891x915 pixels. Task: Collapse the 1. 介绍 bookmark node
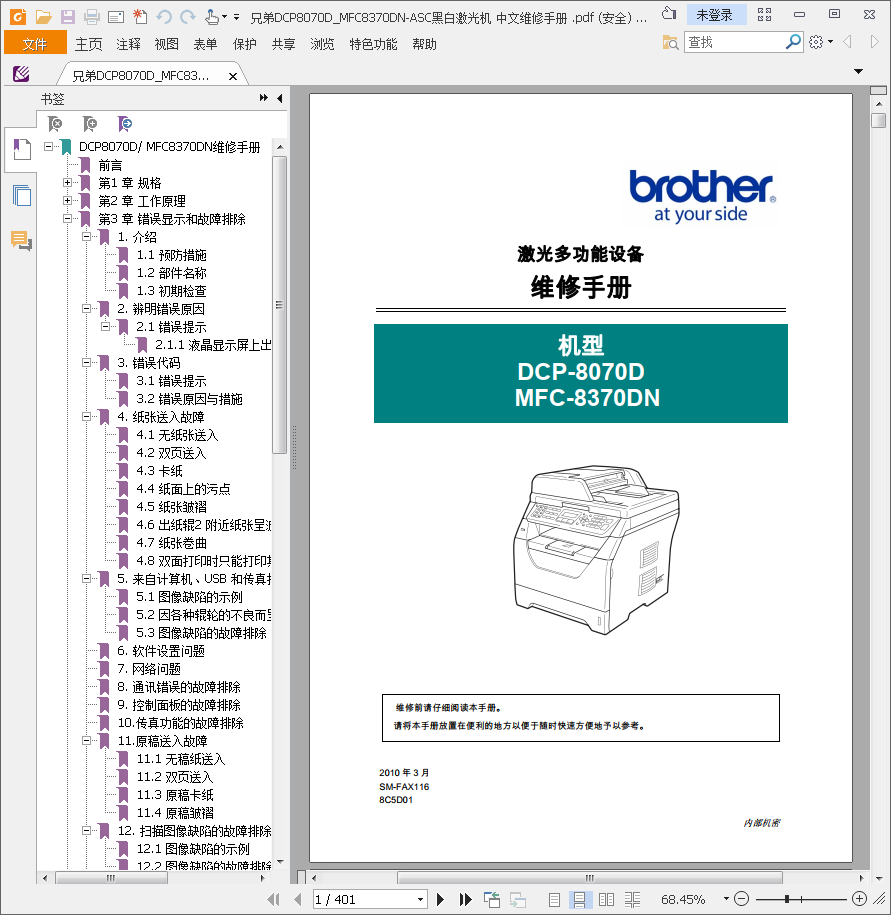87,237
